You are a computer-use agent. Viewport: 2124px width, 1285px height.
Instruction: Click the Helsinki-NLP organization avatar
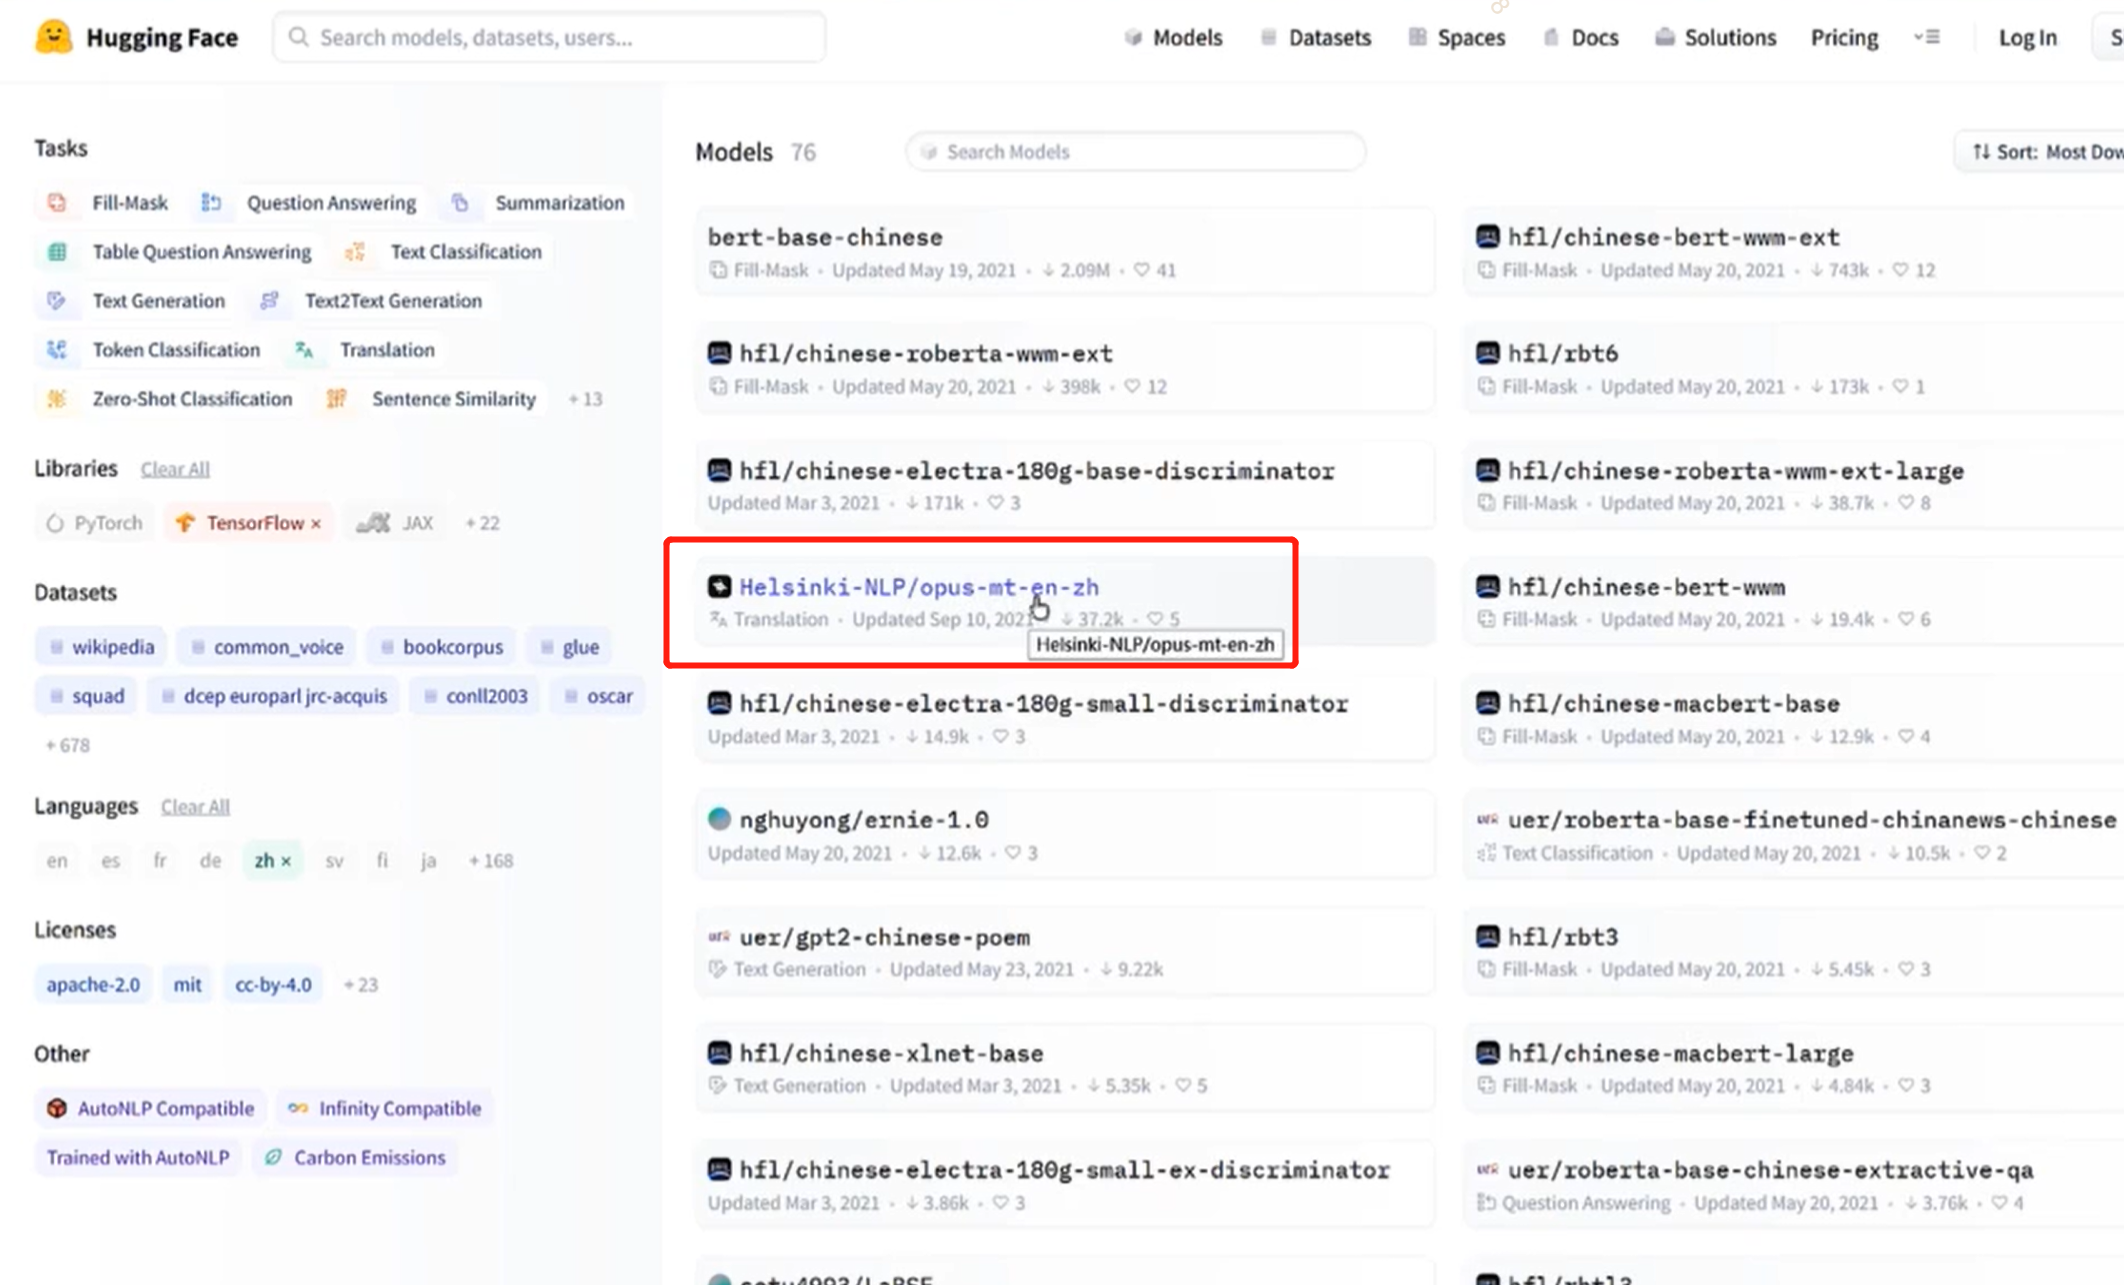click(x=719, y=587)
